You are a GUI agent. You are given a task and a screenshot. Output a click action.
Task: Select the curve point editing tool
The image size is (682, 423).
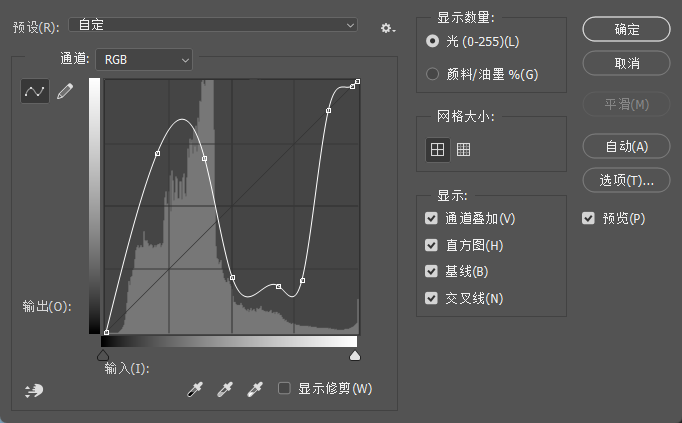coord(35,91)
